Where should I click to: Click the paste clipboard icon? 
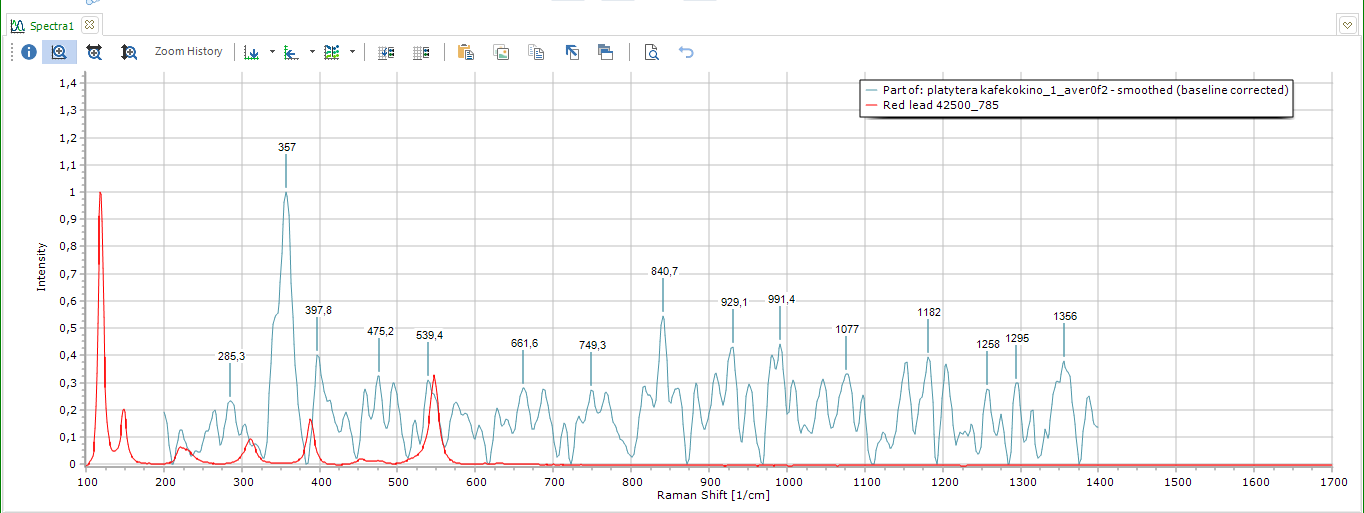click(x=465, y=52)
